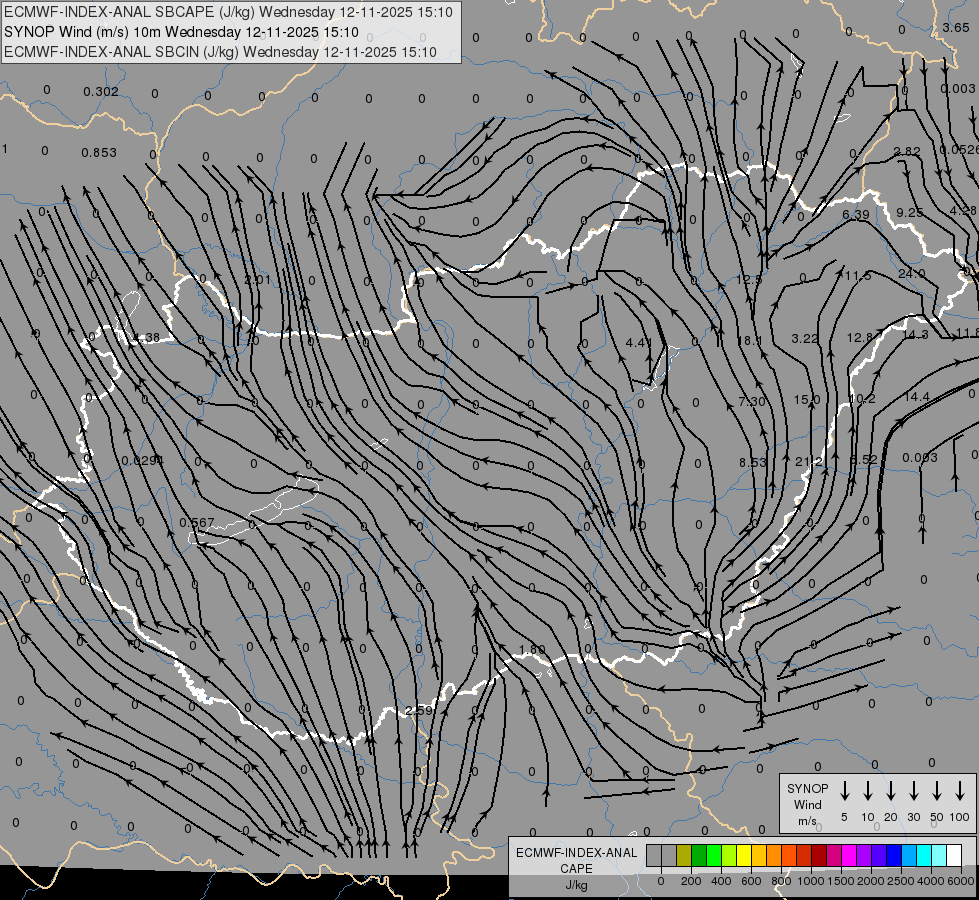Image resolution: width=979 pixels, height=900 pixels.
Task: Click the 2500 tick label on CAPE scale
Action: pos(900,881)
